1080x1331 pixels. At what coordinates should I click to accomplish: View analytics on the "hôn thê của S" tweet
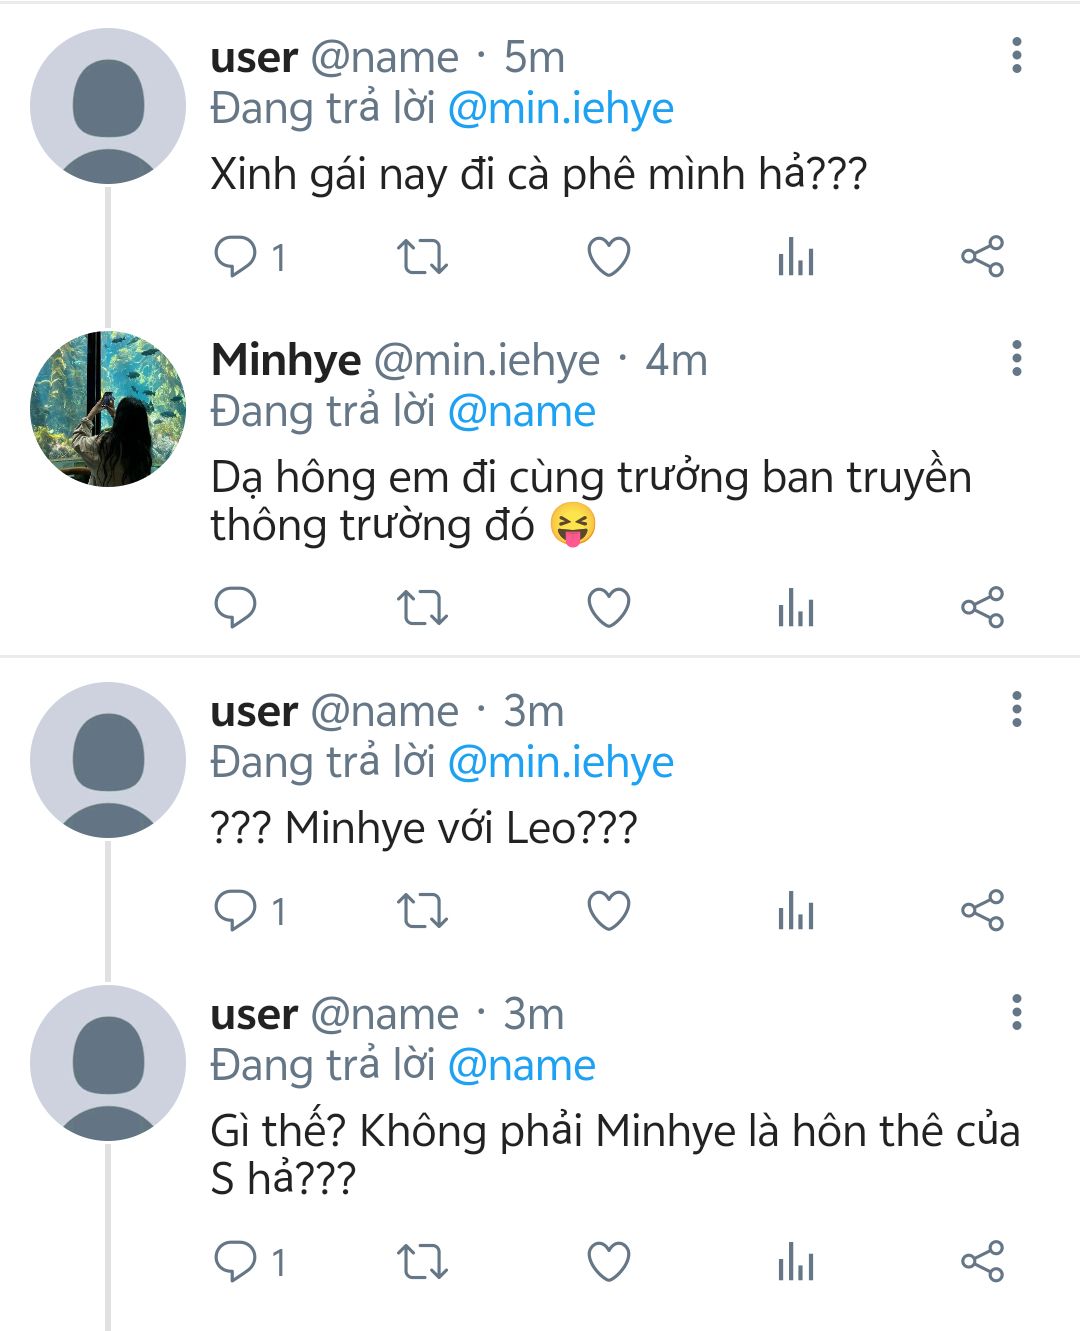click(796, 1262)
